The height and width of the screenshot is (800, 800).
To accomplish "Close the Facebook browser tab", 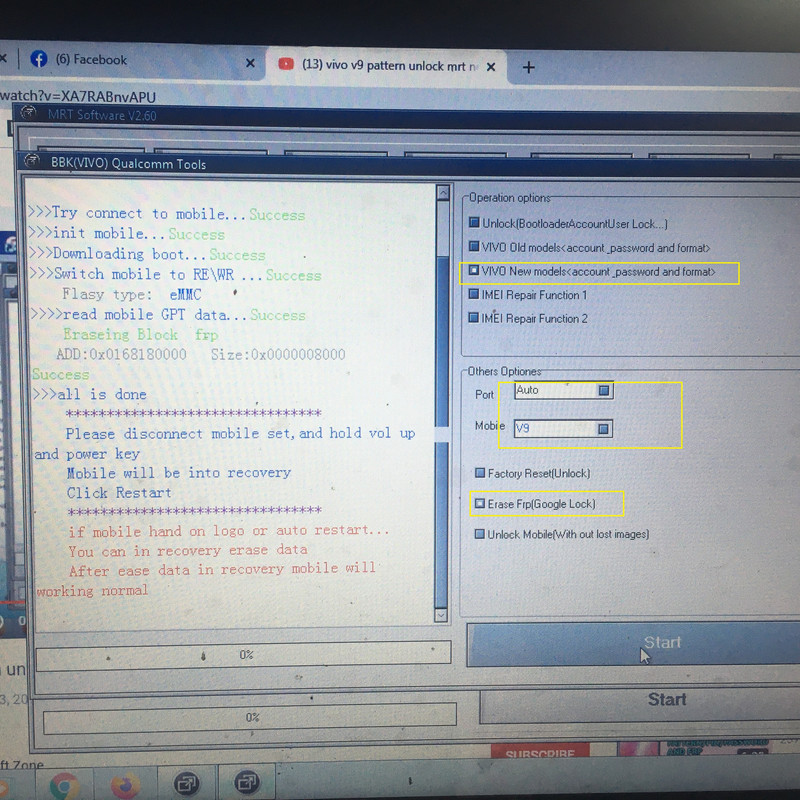I will pos(250,63).
